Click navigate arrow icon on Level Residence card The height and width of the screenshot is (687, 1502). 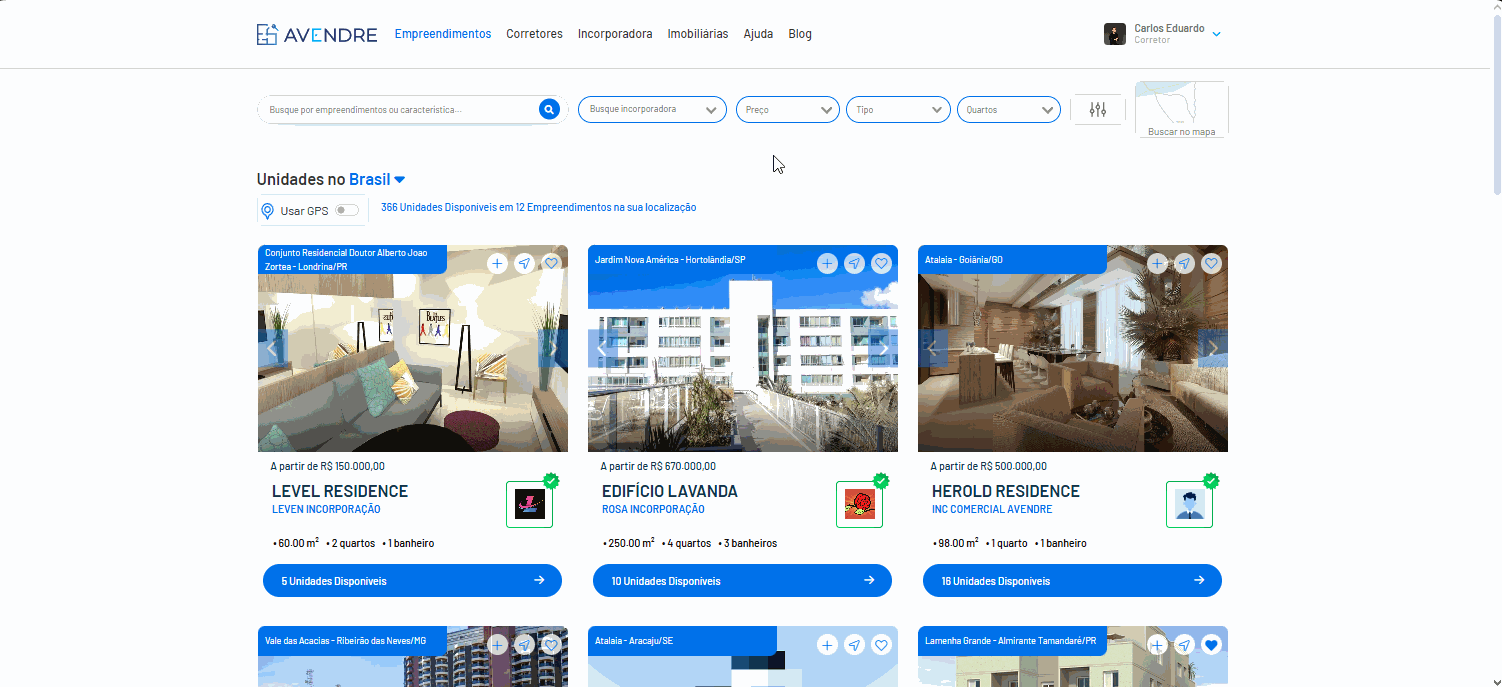click(524, 263)
